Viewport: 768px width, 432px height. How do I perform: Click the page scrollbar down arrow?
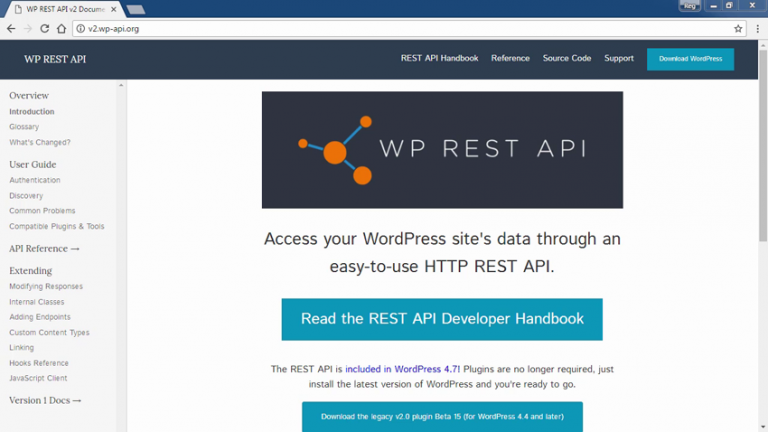coord(763,428)
